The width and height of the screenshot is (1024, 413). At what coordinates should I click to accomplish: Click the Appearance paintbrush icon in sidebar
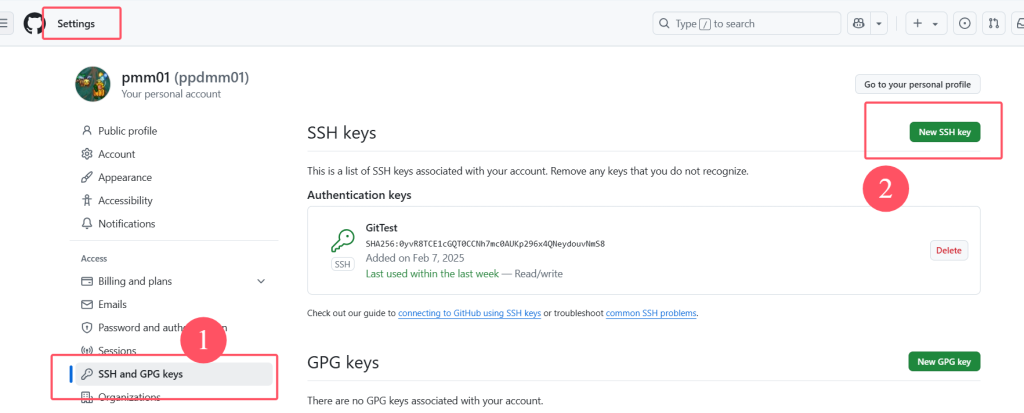(x=87, y=177)
